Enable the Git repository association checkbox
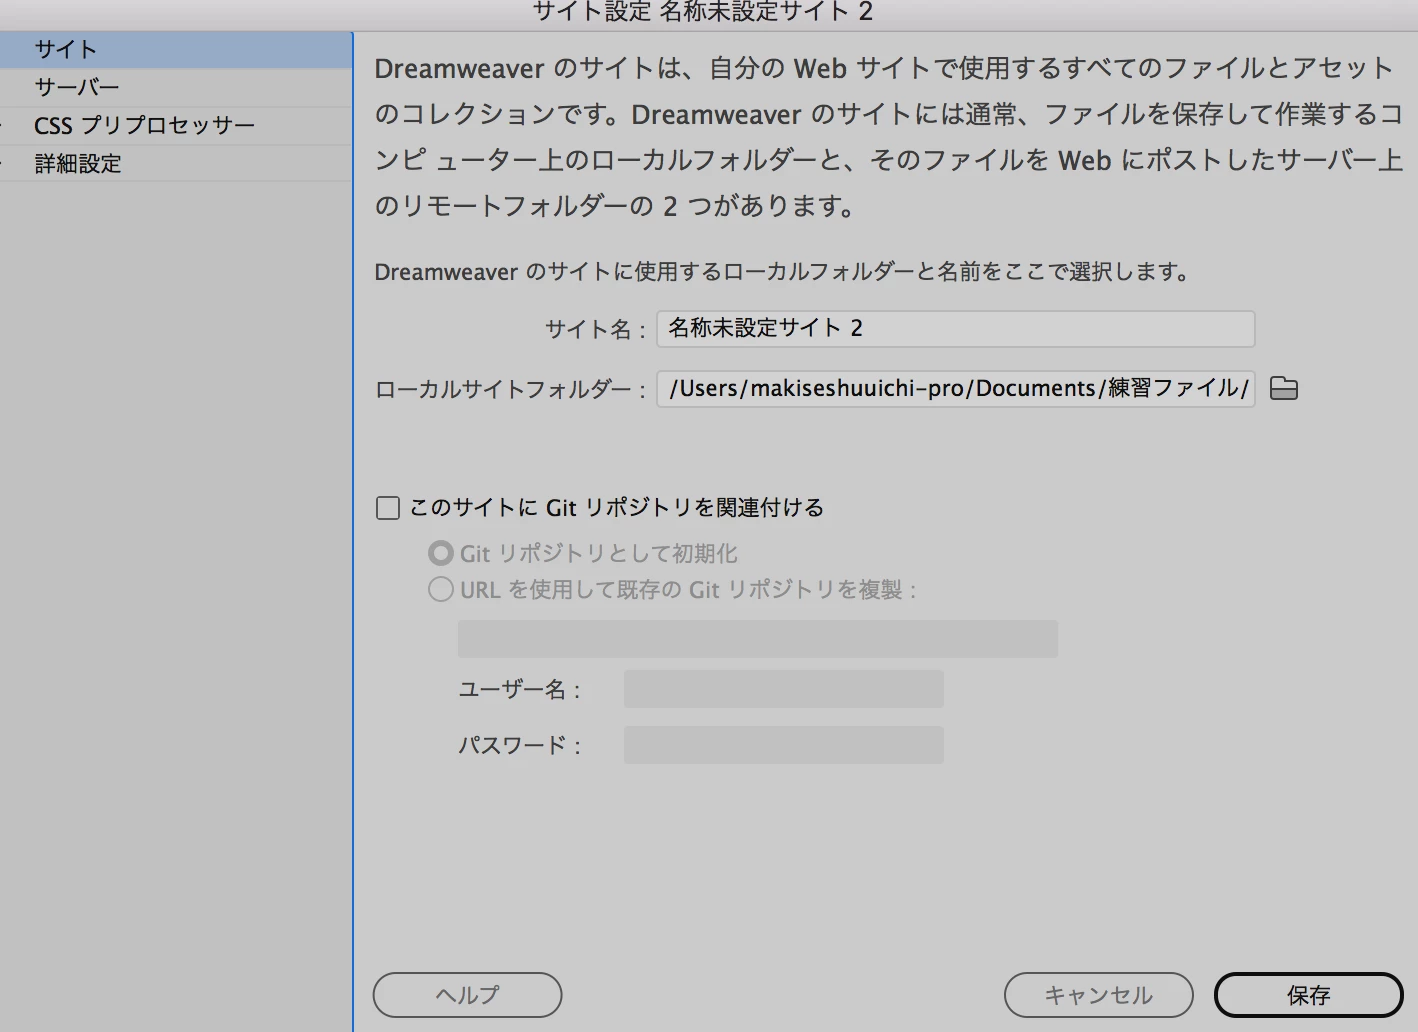Screen dimensions: 1418x1032 tap(388, 508)
